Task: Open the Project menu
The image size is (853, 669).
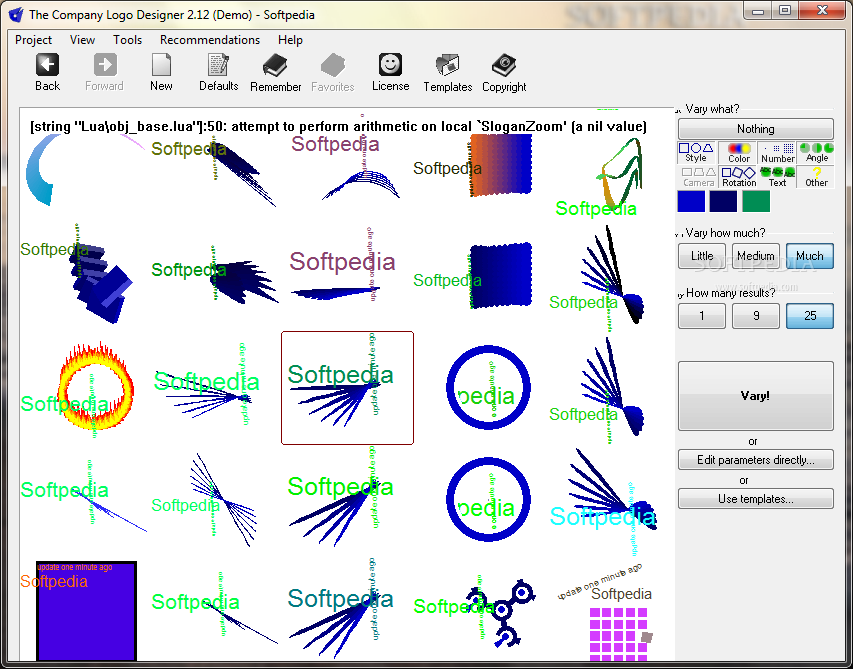Action: tap(34, 40)
